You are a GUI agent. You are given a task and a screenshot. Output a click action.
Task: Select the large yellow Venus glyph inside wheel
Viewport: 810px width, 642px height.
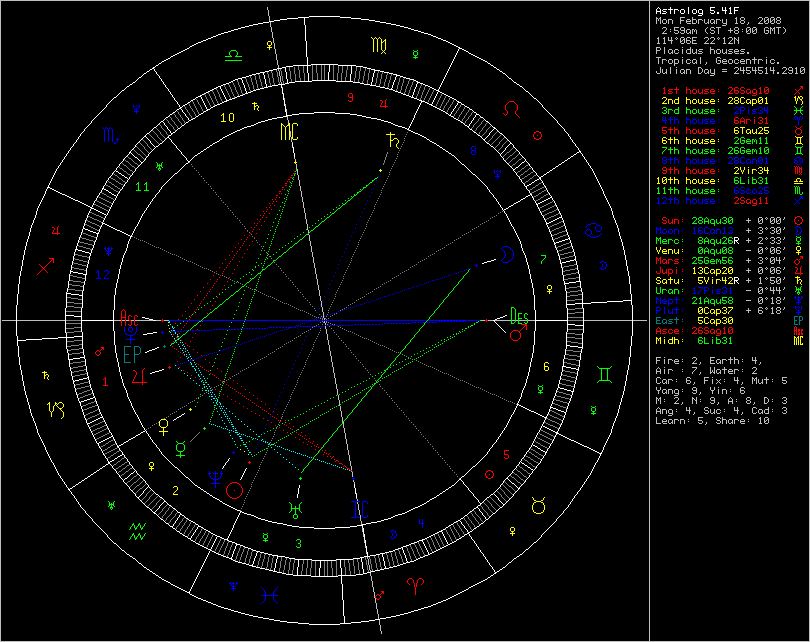(163, 428)
